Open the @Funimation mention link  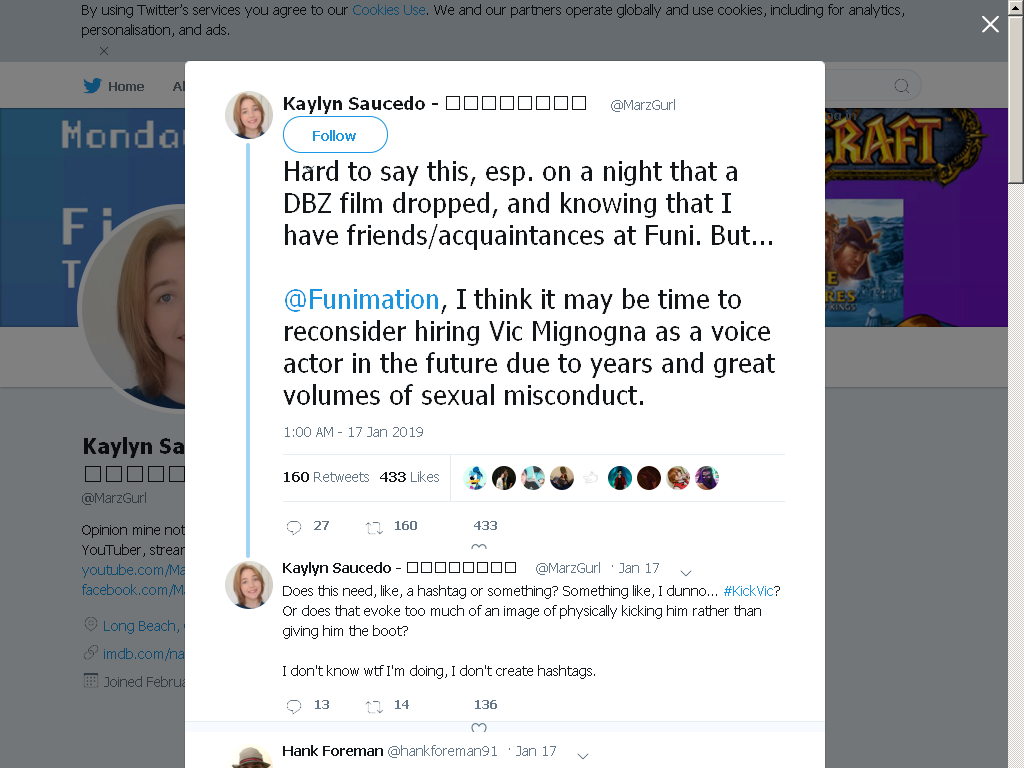pos(361,300)
